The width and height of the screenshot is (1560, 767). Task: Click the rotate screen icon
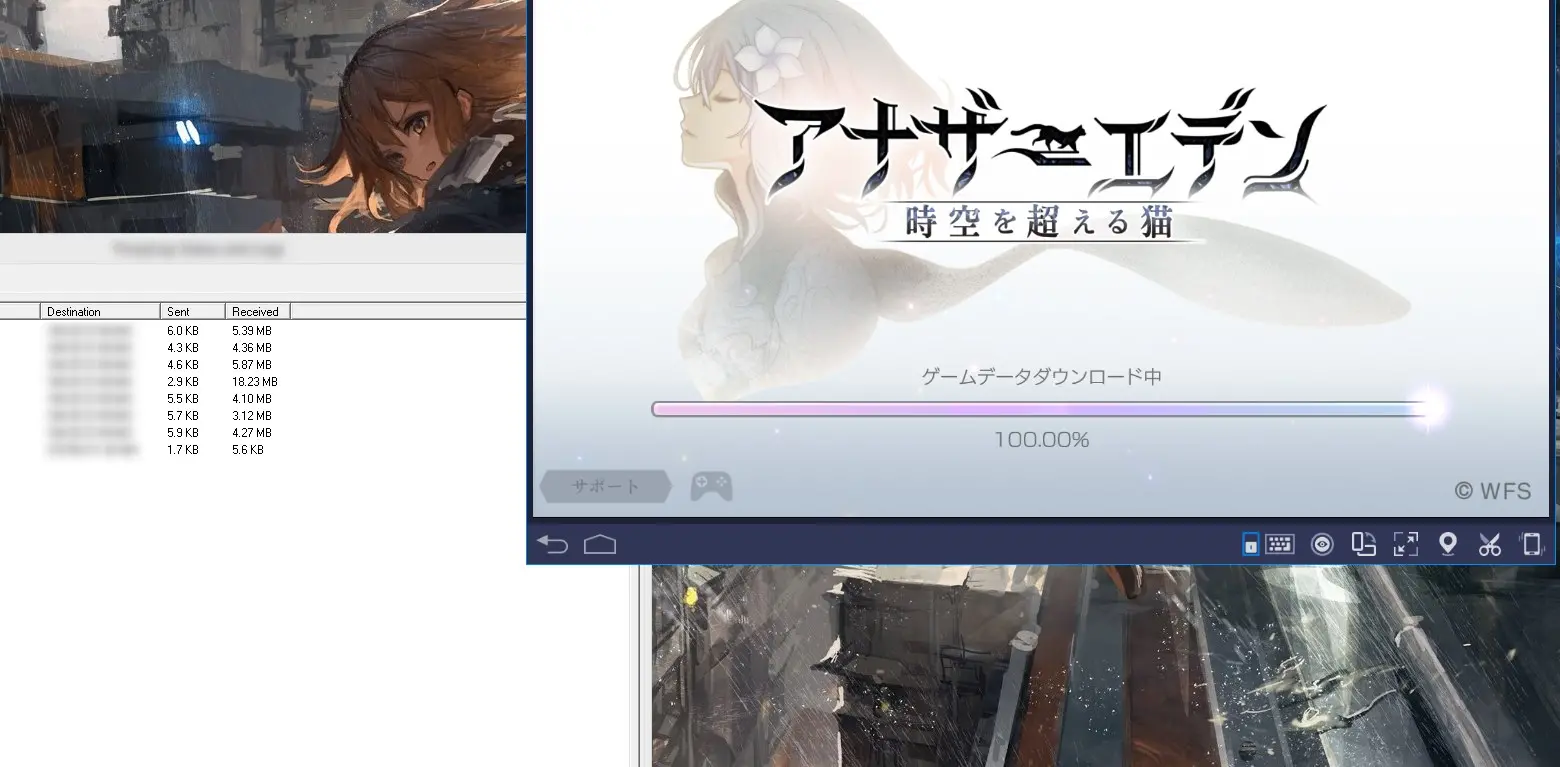click(x=1364, y=544)
